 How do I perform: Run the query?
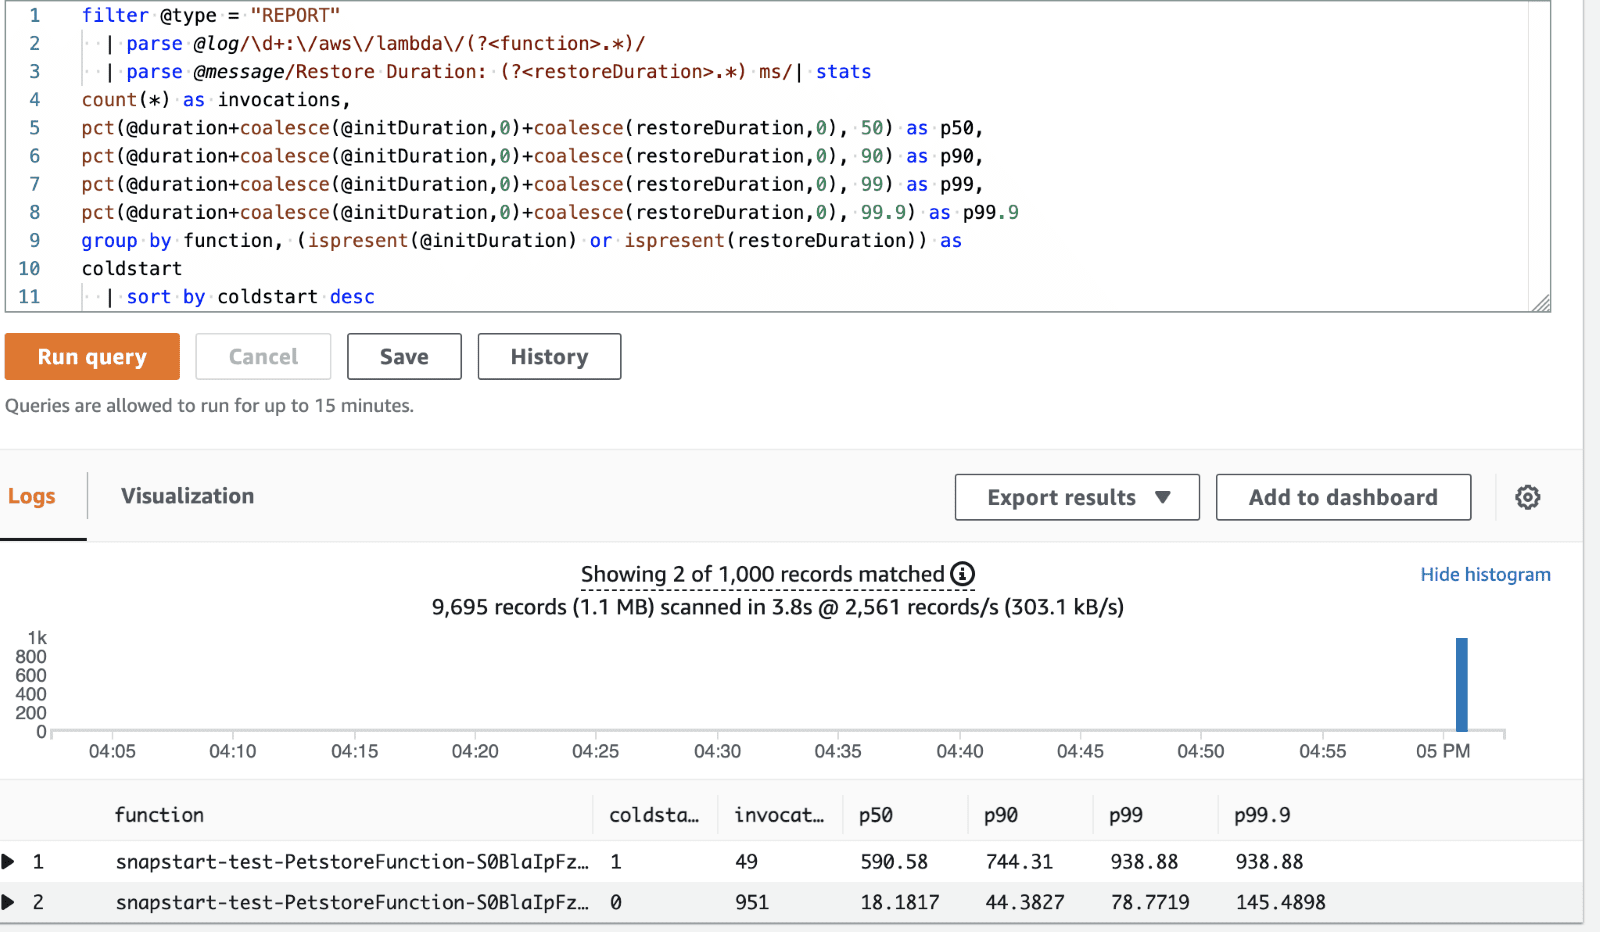tap(92, 357)
